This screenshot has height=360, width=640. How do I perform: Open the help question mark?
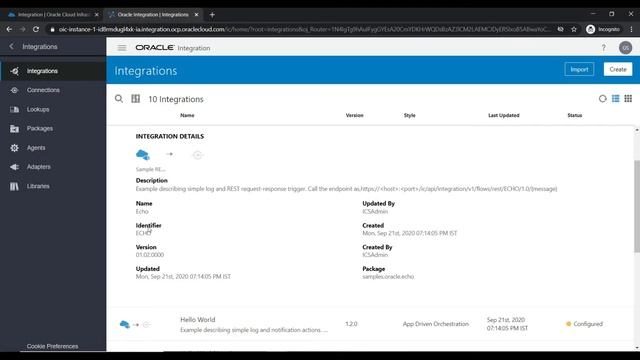(x=603, y=48)
